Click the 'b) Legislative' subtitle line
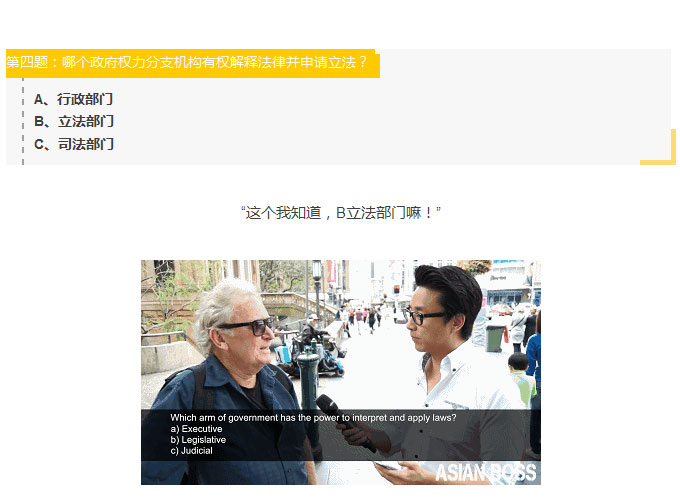The width and height of the screenshot is (680, 499). pos(198,440)
